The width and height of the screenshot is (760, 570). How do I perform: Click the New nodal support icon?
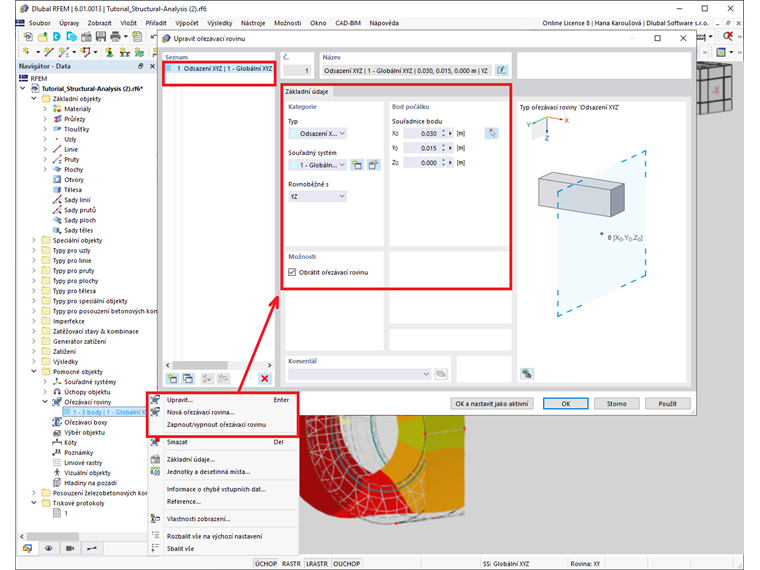click(x=110, y=52)
